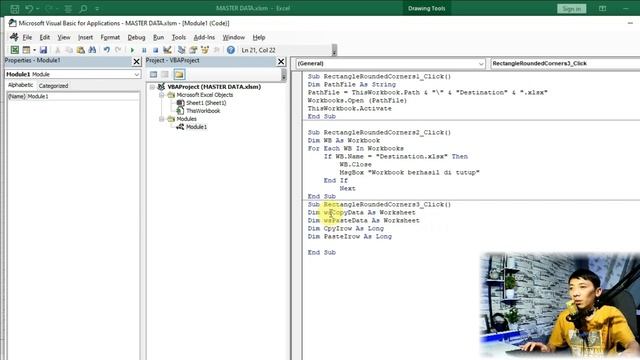Toggle Design Mode icon

click(x=167, y=50)
